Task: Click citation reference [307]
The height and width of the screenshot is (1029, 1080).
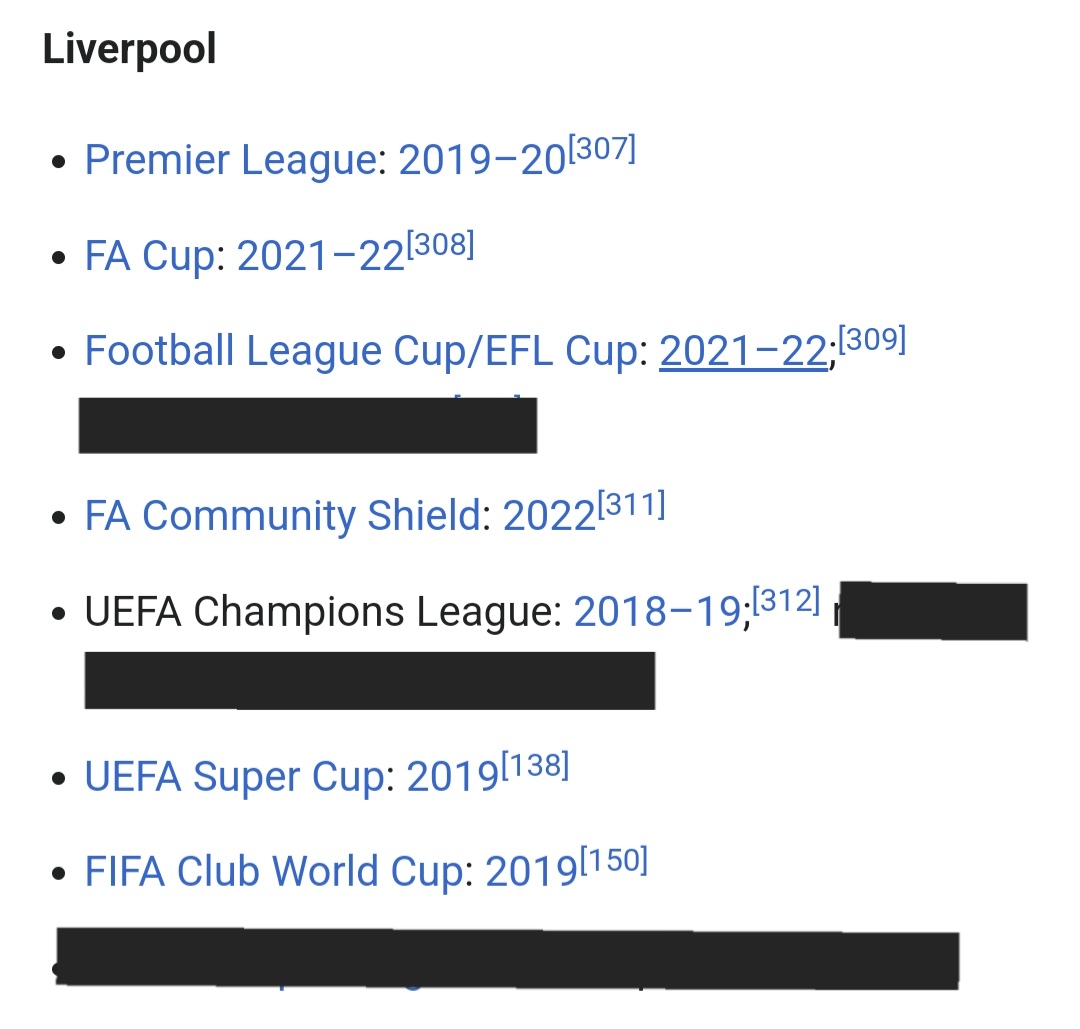Action: (x=602, y=149)
